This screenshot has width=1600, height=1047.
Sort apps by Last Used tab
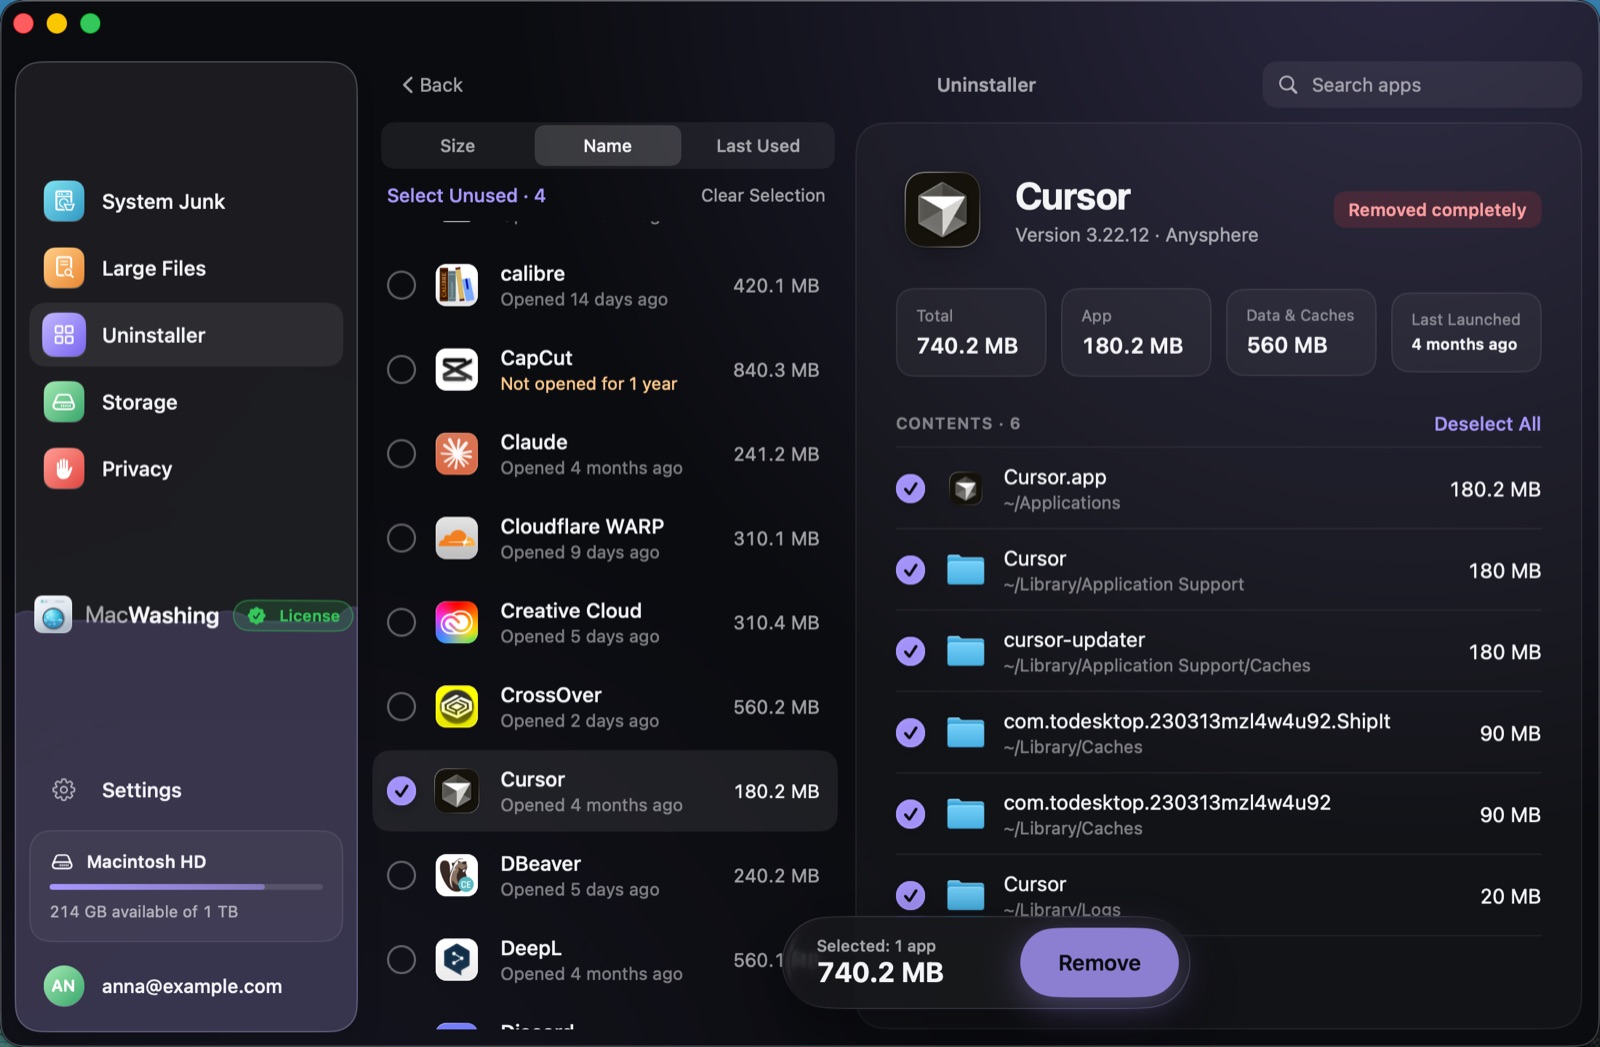tap(758, 146)
